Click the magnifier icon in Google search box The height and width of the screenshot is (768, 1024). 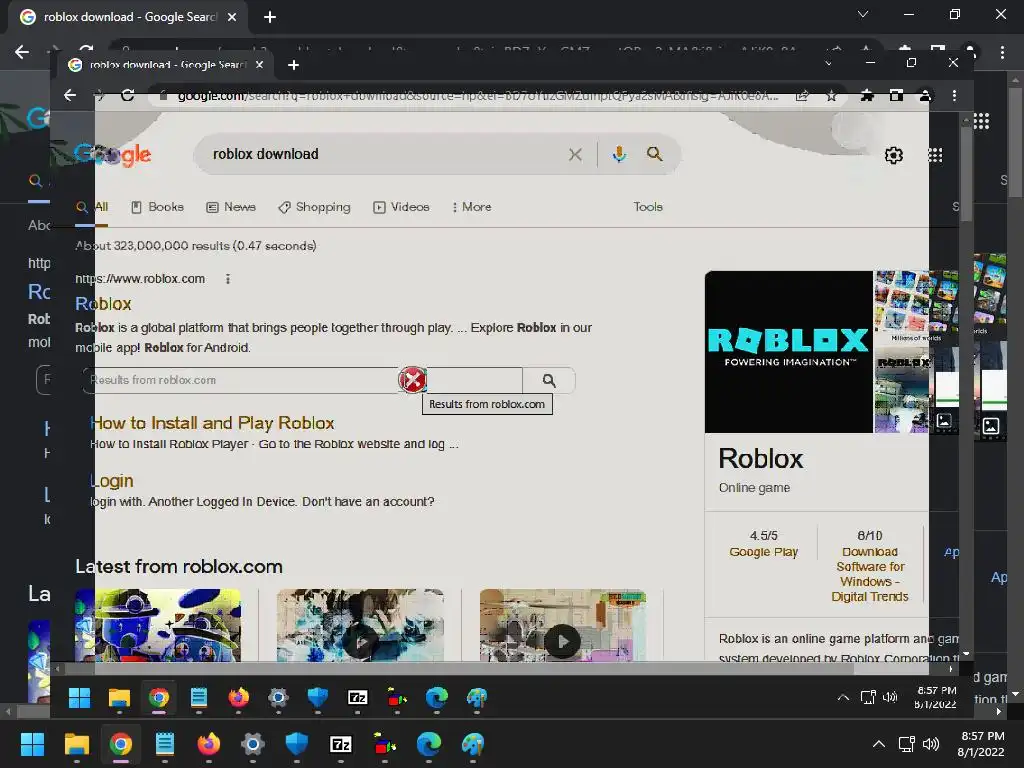tap(654, 154)
